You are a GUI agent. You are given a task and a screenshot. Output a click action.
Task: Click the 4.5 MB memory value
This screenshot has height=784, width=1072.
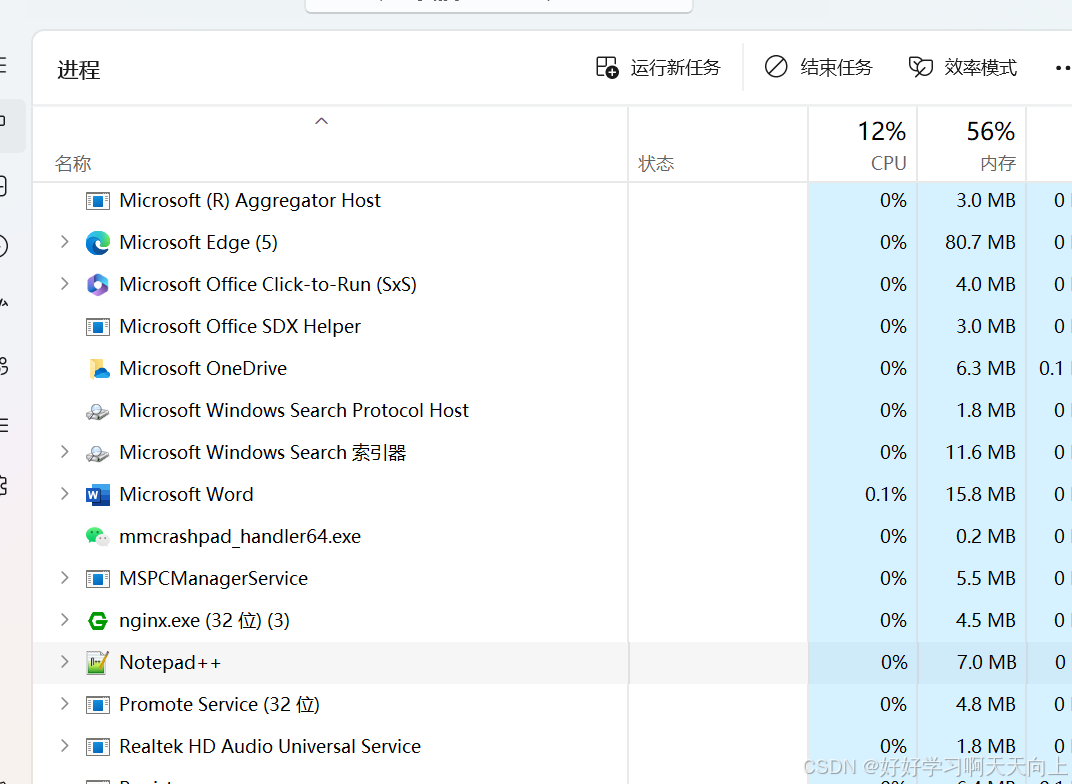(x=986, y=621)
